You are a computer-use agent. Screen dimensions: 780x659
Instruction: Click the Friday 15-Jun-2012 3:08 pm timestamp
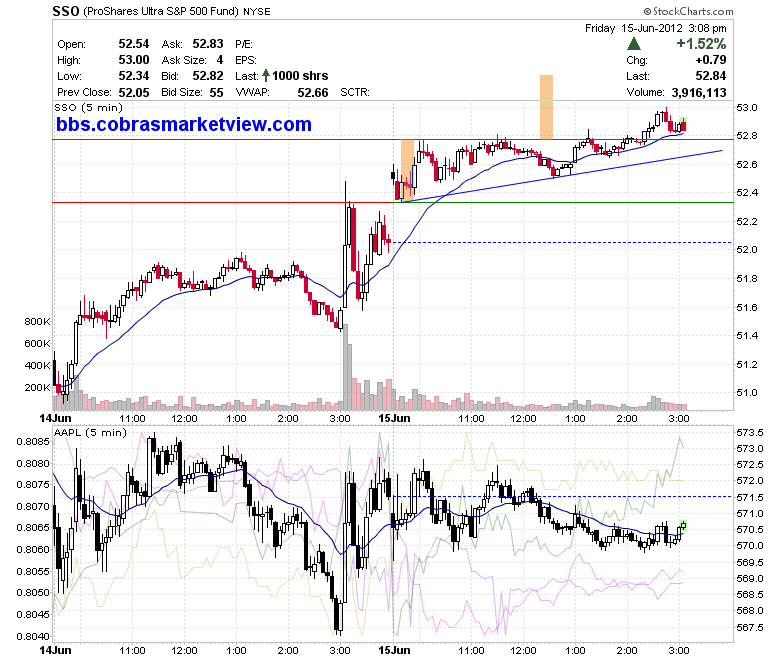tap(656, 28)
